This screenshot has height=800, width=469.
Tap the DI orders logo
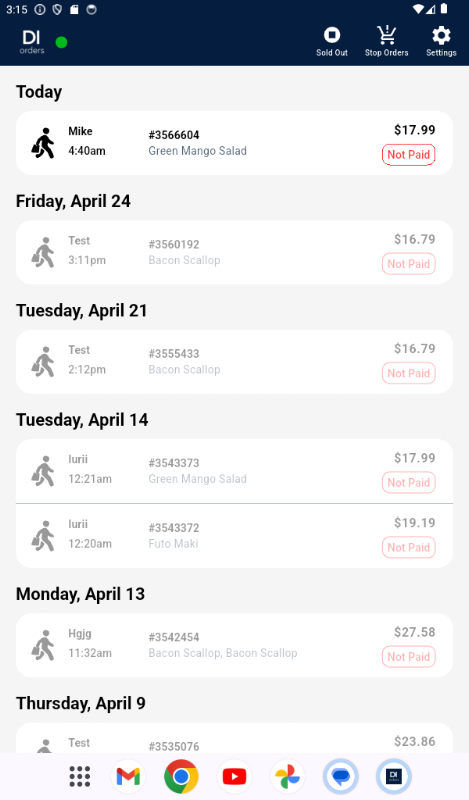32,42
